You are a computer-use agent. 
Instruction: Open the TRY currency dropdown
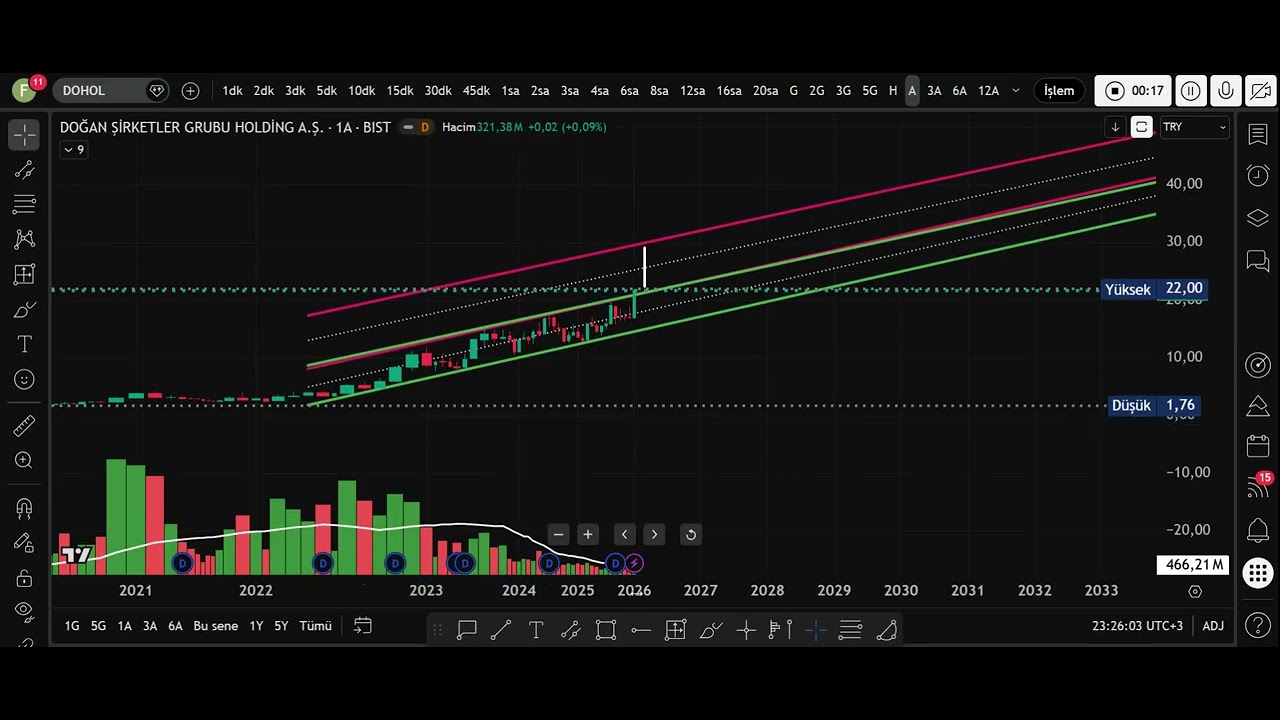[1194, 127]
